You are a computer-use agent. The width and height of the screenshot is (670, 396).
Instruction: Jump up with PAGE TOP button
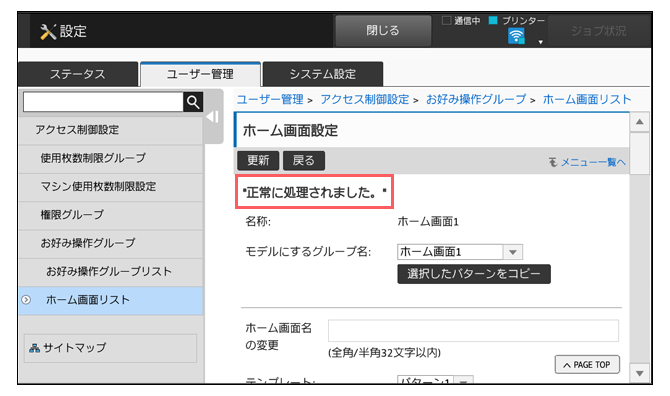click(587, 365)
